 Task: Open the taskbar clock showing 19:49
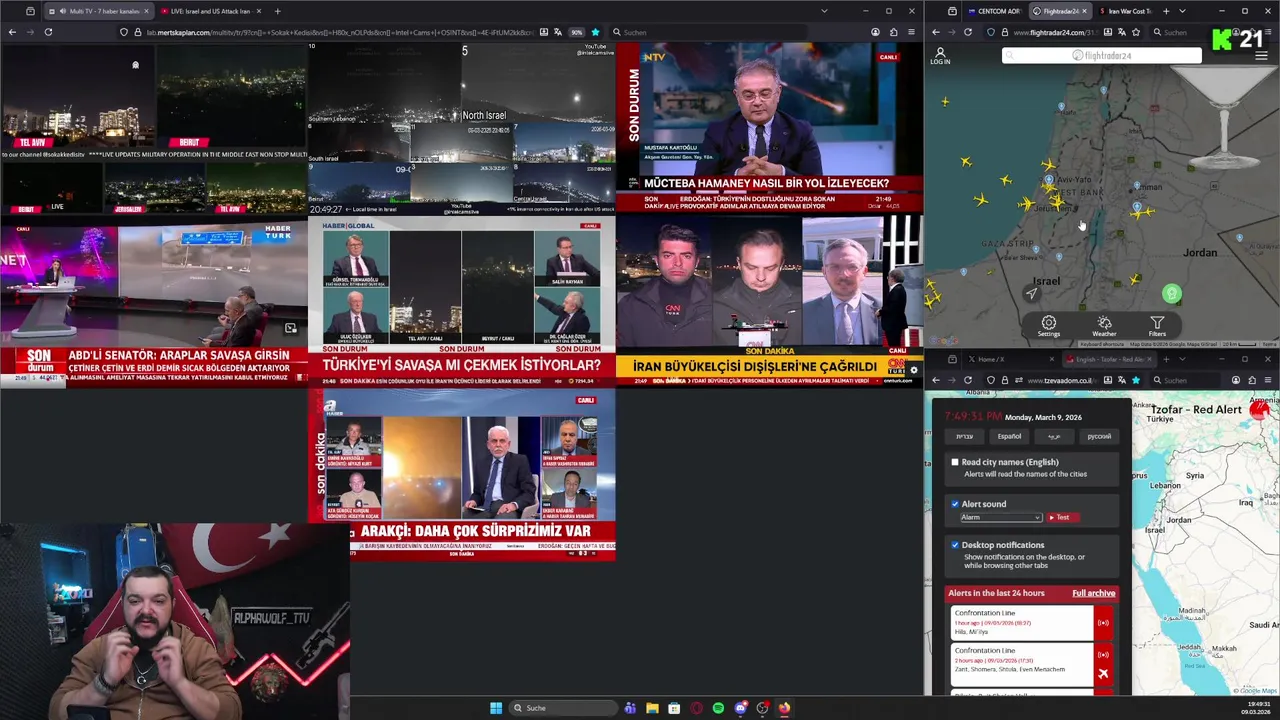[1256, 707]
